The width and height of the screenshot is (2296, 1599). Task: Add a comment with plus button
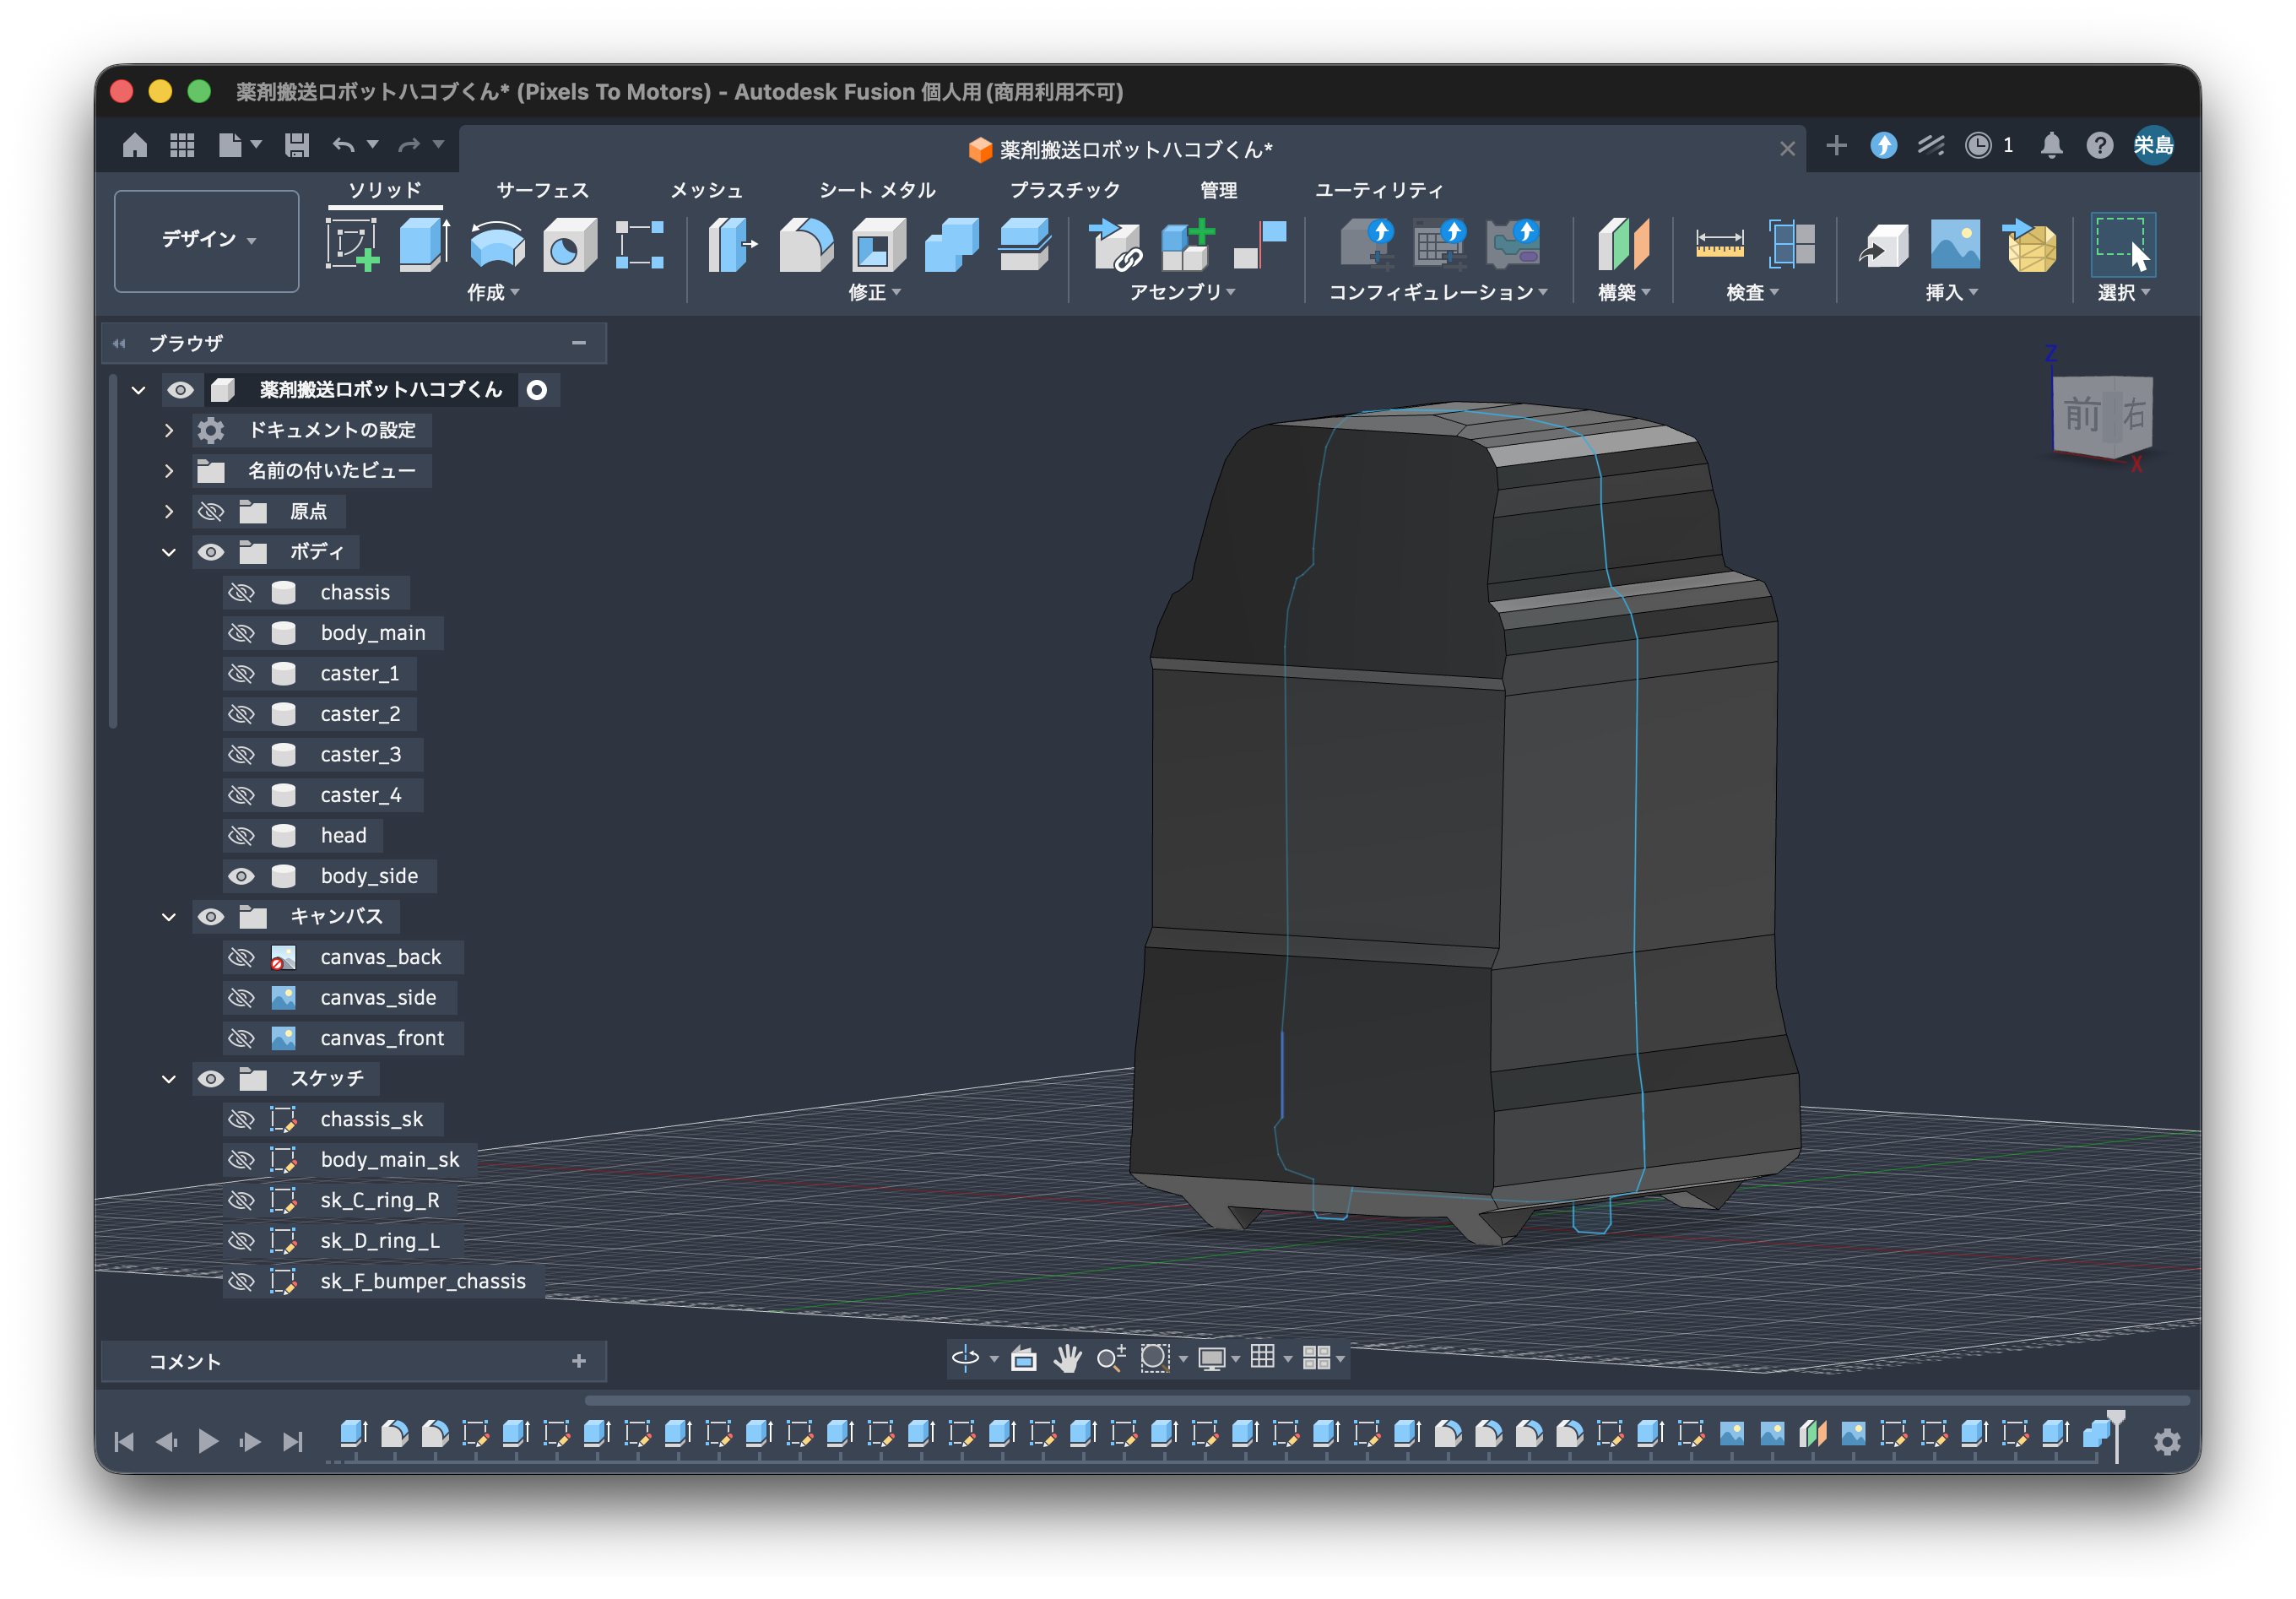click(578, 1361)
